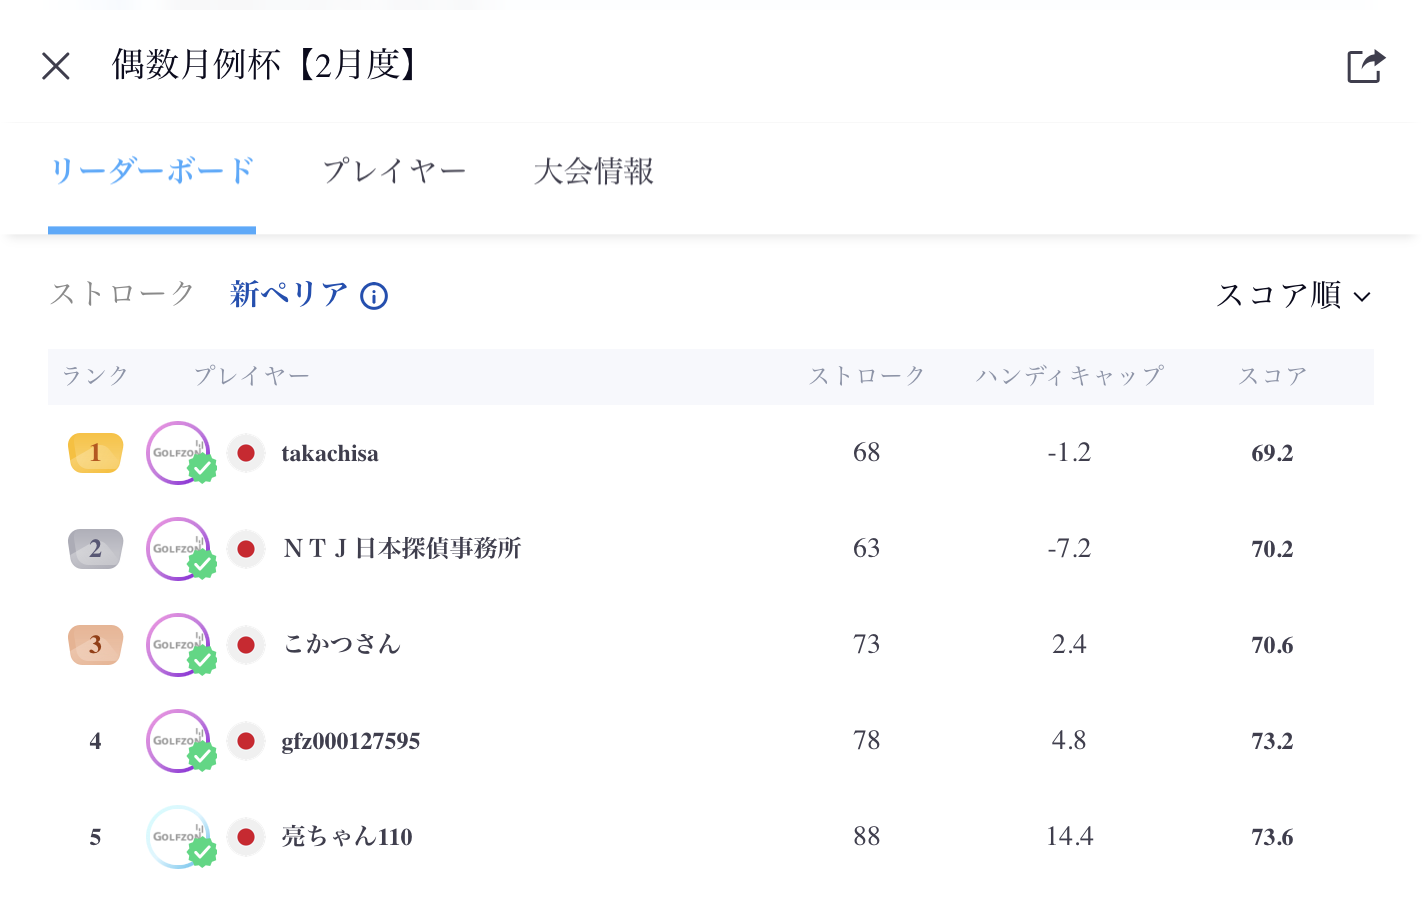Open takachisa's Golfzon avatar
Image resolution: width=1422 pixels, height=900 pixels.
(x=179, y=453)
